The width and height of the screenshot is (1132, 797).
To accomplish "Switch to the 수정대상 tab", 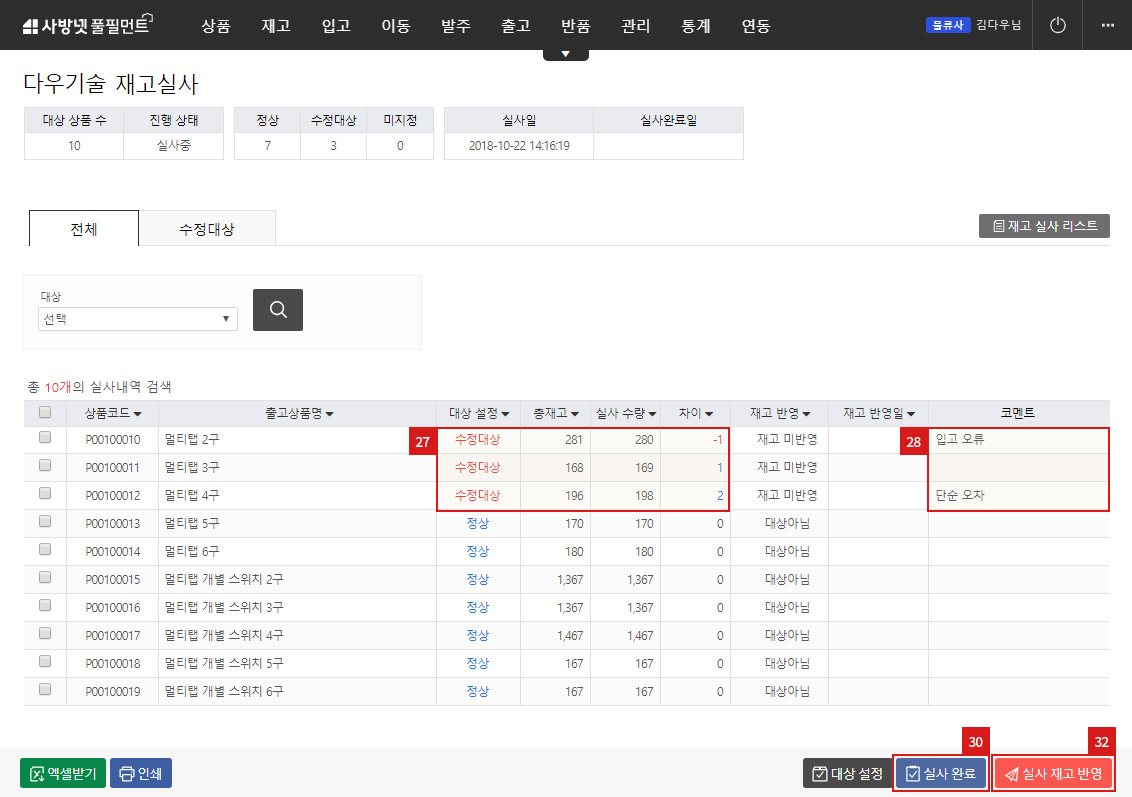I will click(207, 228).
